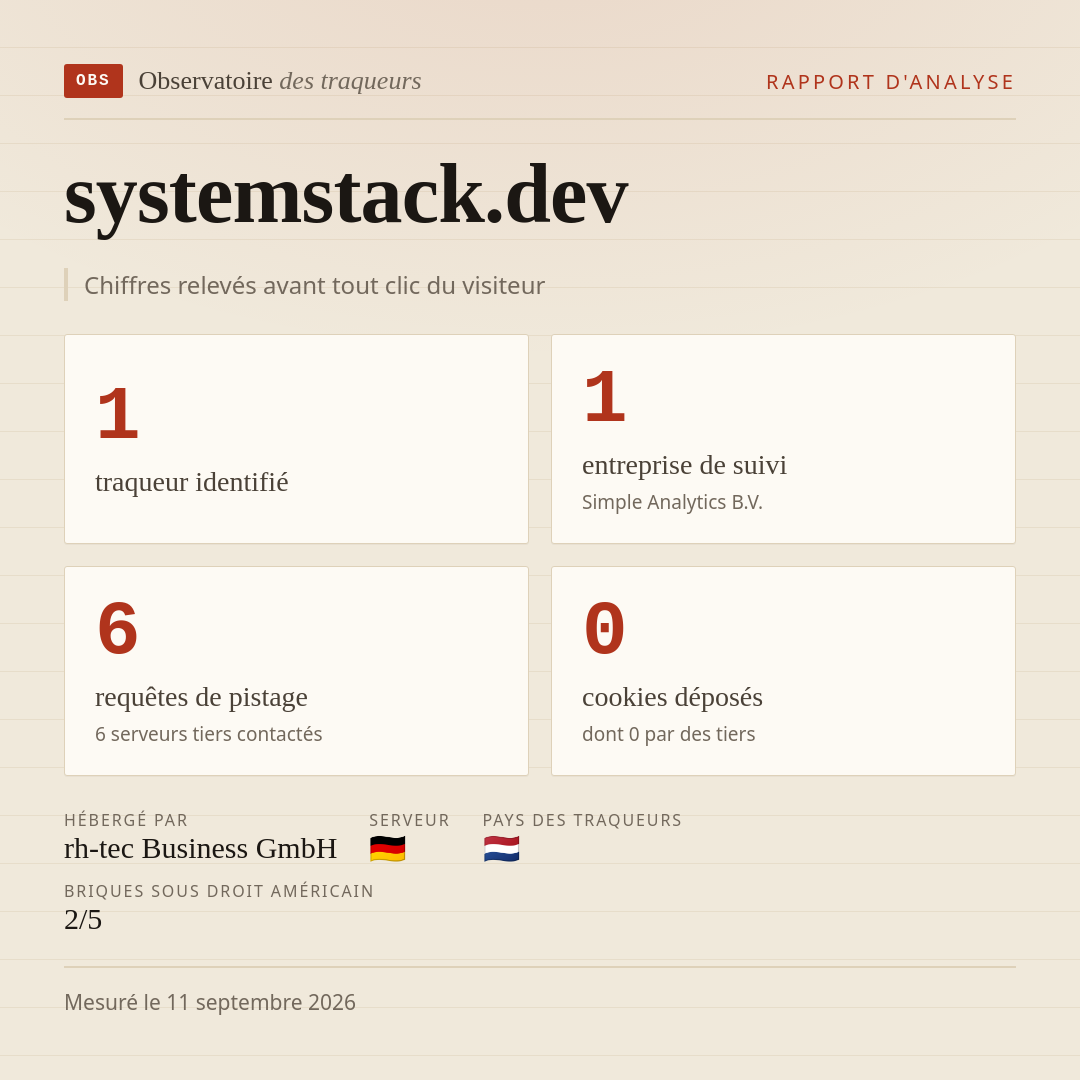Screen dimensions: 1080x1080
Task: Click the 'requêtes de pistage' label
Action: (x=201, y=697)
